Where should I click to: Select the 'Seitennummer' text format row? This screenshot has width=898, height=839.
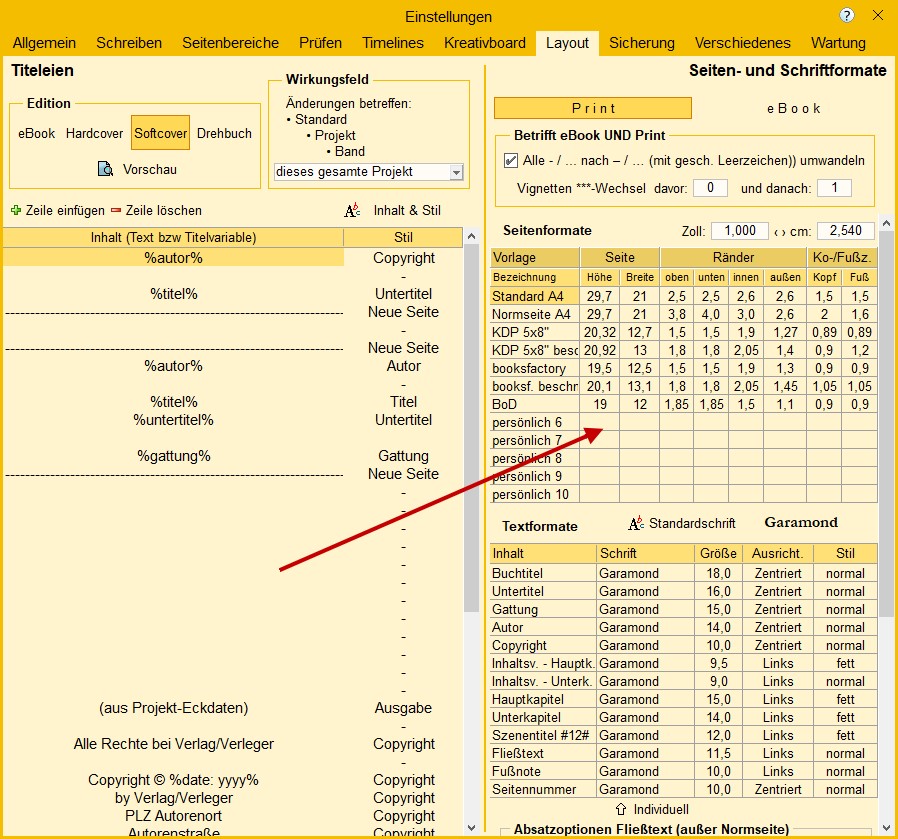[x=684, y=789]
